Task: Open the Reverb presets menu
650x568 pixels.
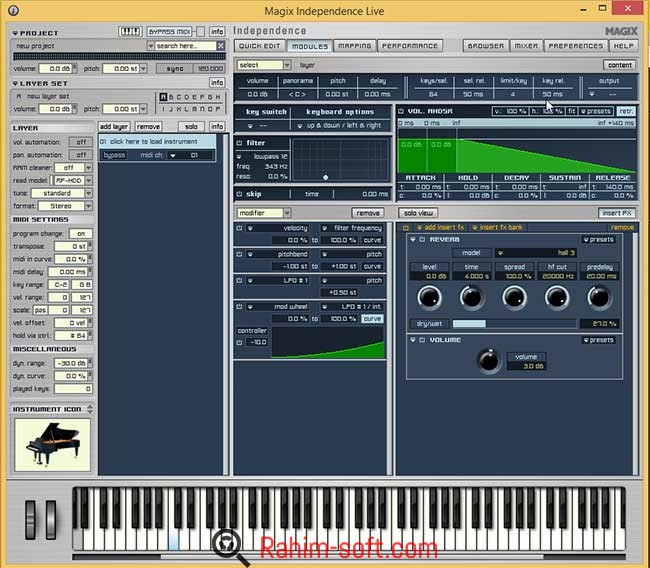Action: click(598, 240)
